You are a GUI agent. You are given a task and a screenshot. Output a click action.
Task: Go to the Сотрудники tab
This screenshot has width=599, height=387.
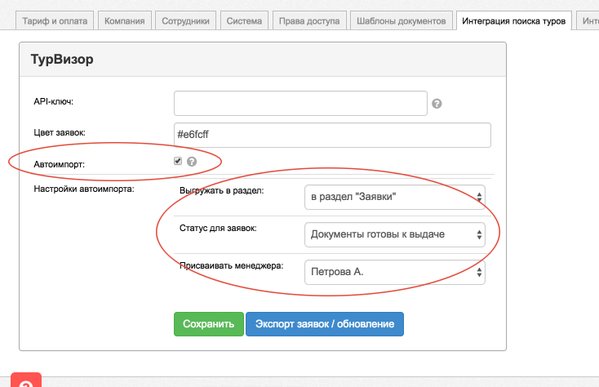pyautogui.click(x=185, y=21)
